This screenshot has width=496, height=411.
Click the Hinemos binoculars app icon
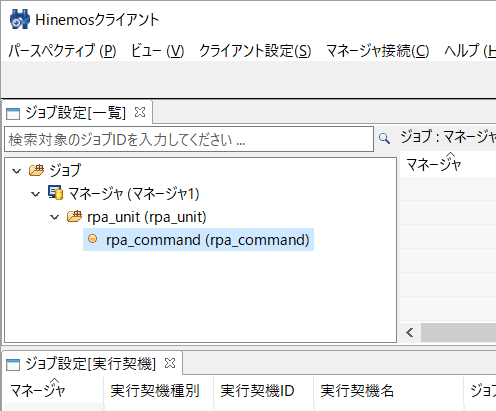pos(20,19)
